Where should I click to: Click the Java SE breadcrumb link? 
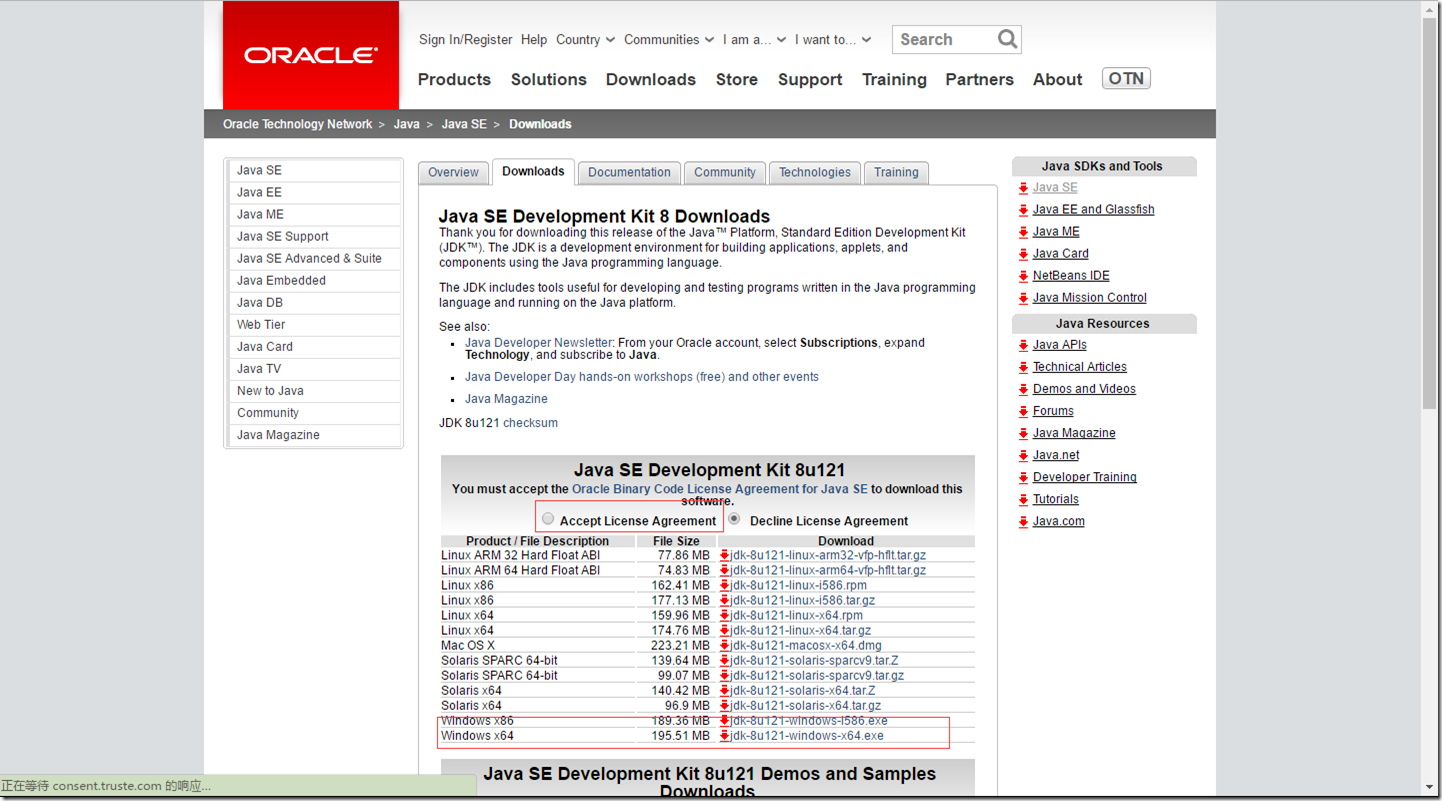point(464,124)
